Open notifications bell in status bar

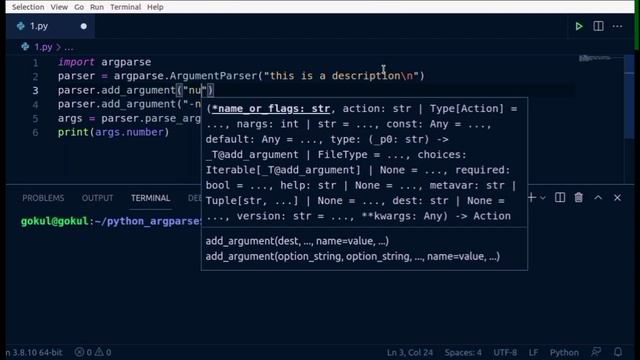click(x=618, y=352)
